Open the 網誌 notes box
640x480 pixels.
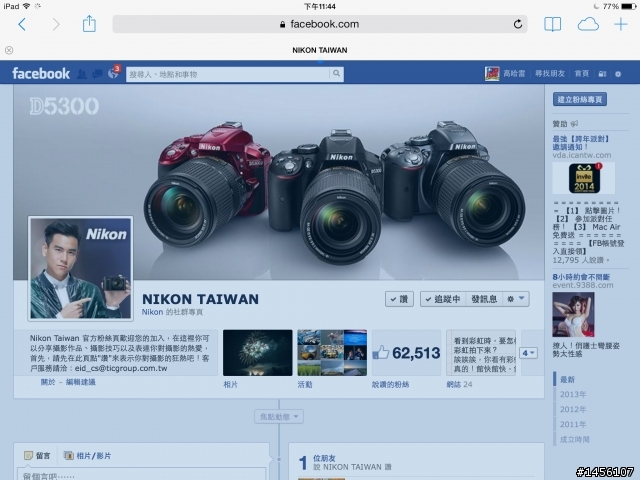(481, 353)
